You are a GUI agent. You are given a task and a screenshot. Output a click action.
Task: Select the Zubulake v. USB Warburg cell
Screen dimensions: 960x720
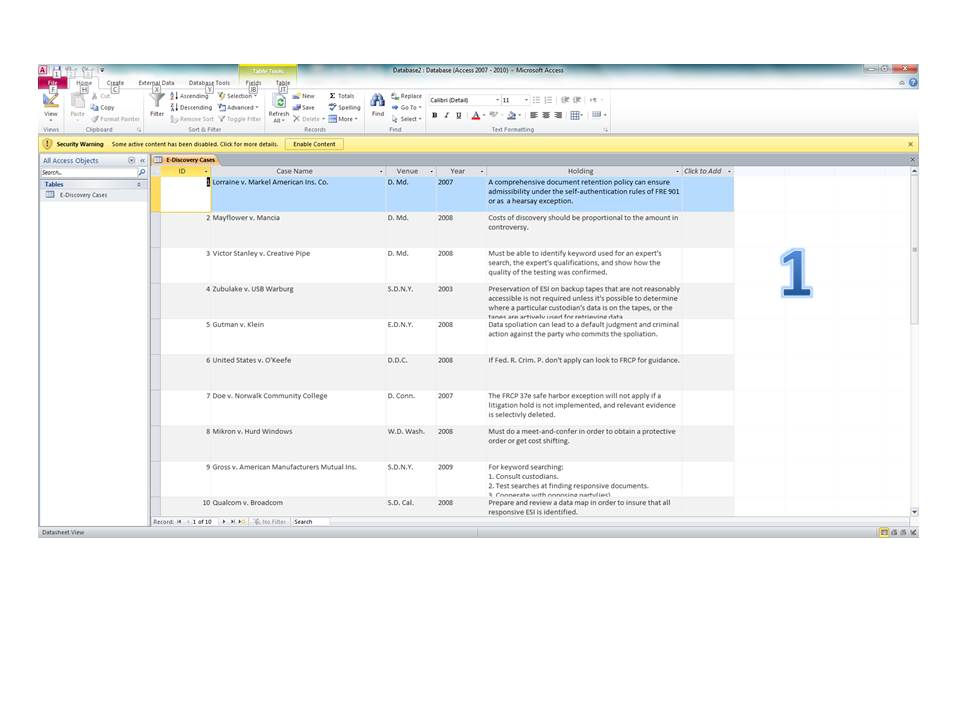pyautogui.click(x=299, y=301)
